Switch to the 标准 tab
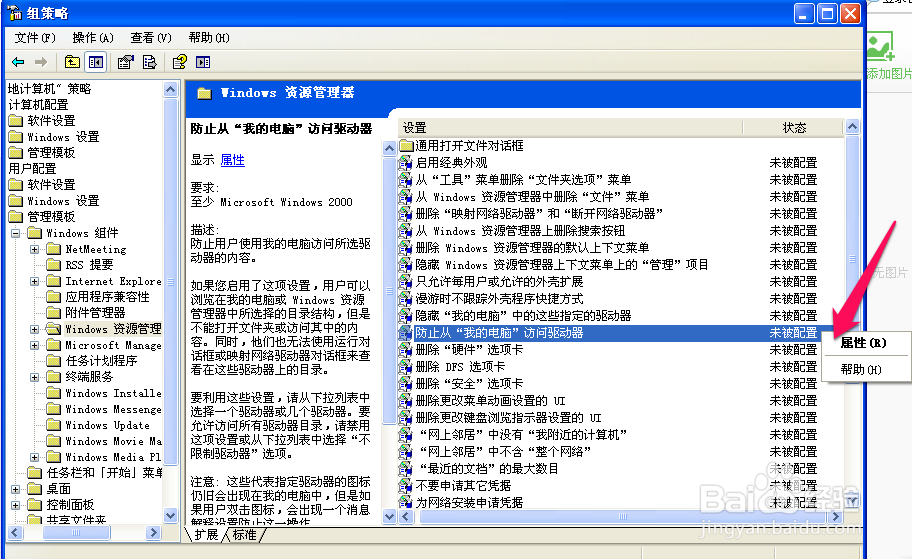This screenshot has width=912, height=559. coord(244,534)
